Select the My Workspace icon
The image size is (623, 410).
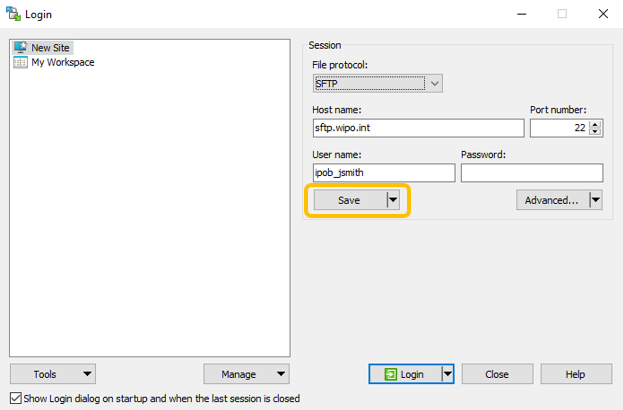click(x=21, y=62)
